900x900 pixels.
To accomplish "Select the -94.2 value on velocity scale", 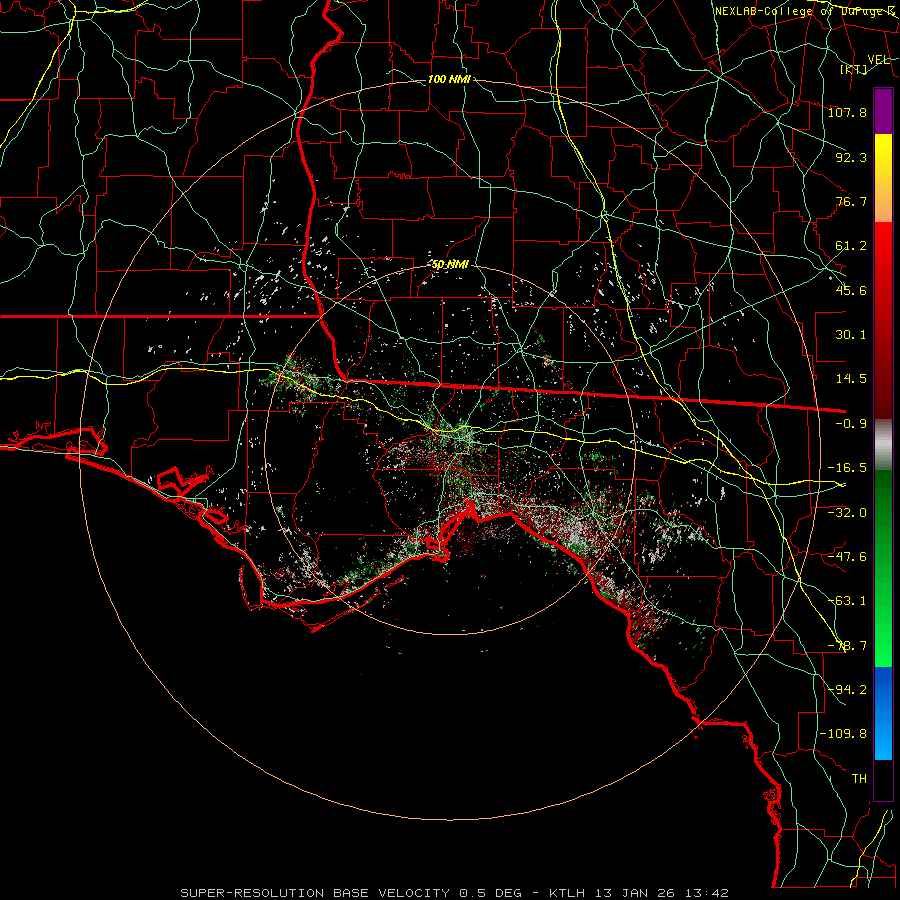I will point(848,690).
